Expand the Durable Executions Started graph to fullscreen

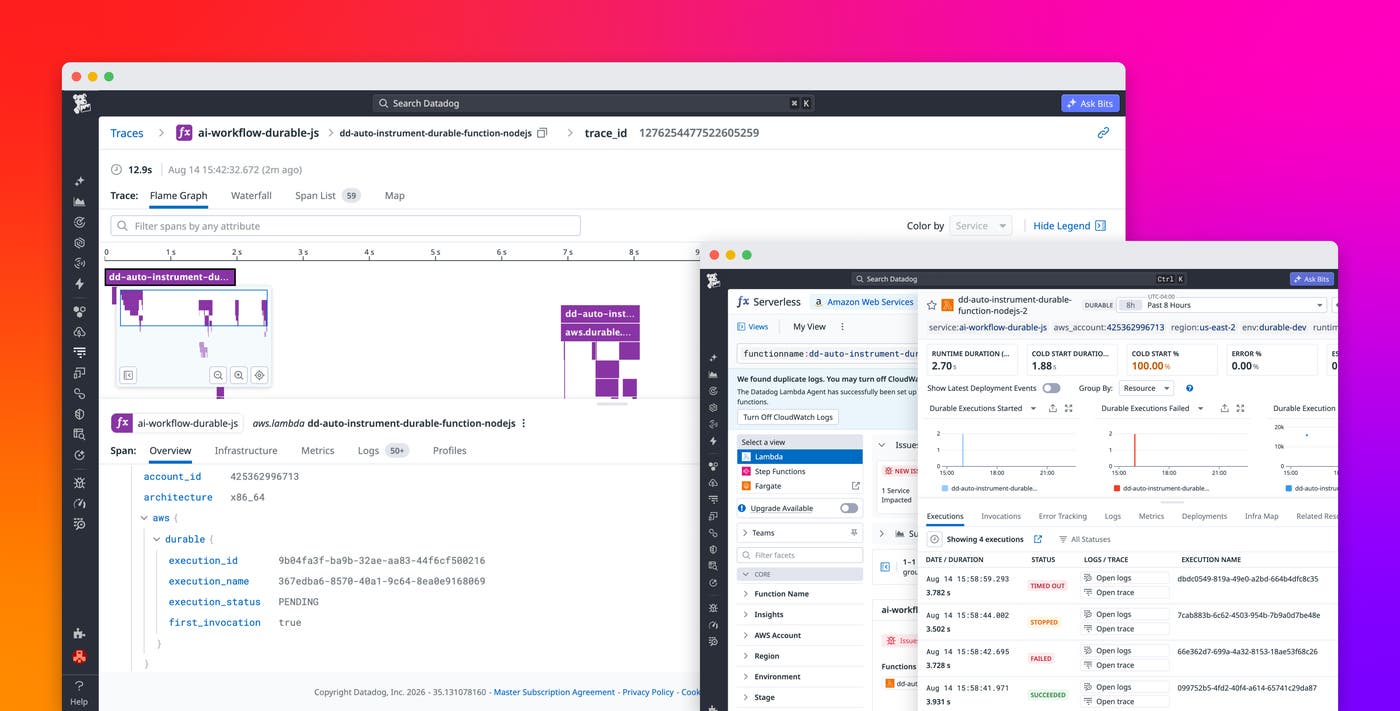pos(1069,408)
